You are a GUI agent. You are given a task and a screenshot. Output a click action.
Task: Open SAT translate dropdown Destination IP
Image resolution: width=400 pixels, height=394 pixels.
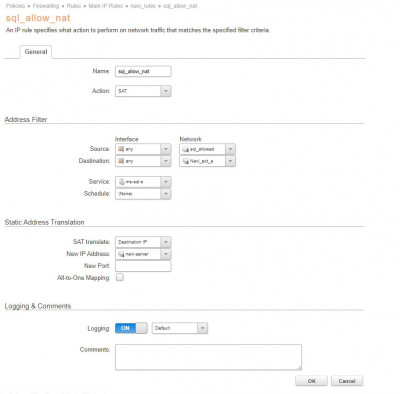143,242
